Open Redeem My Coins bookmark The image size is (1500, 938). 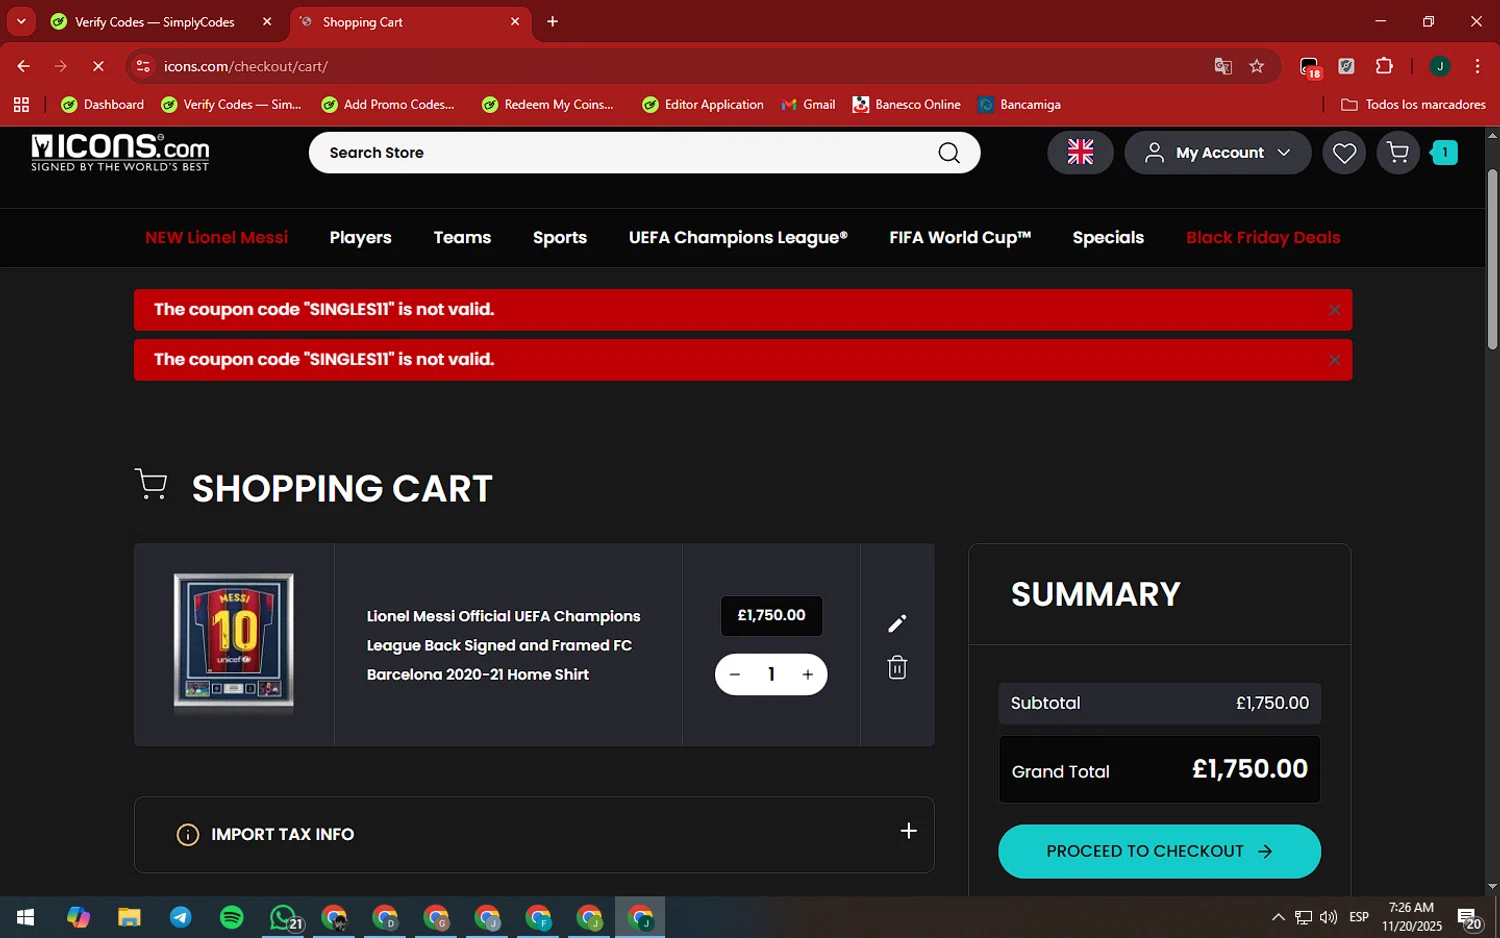pyautogui.click(x=548, y=105)
